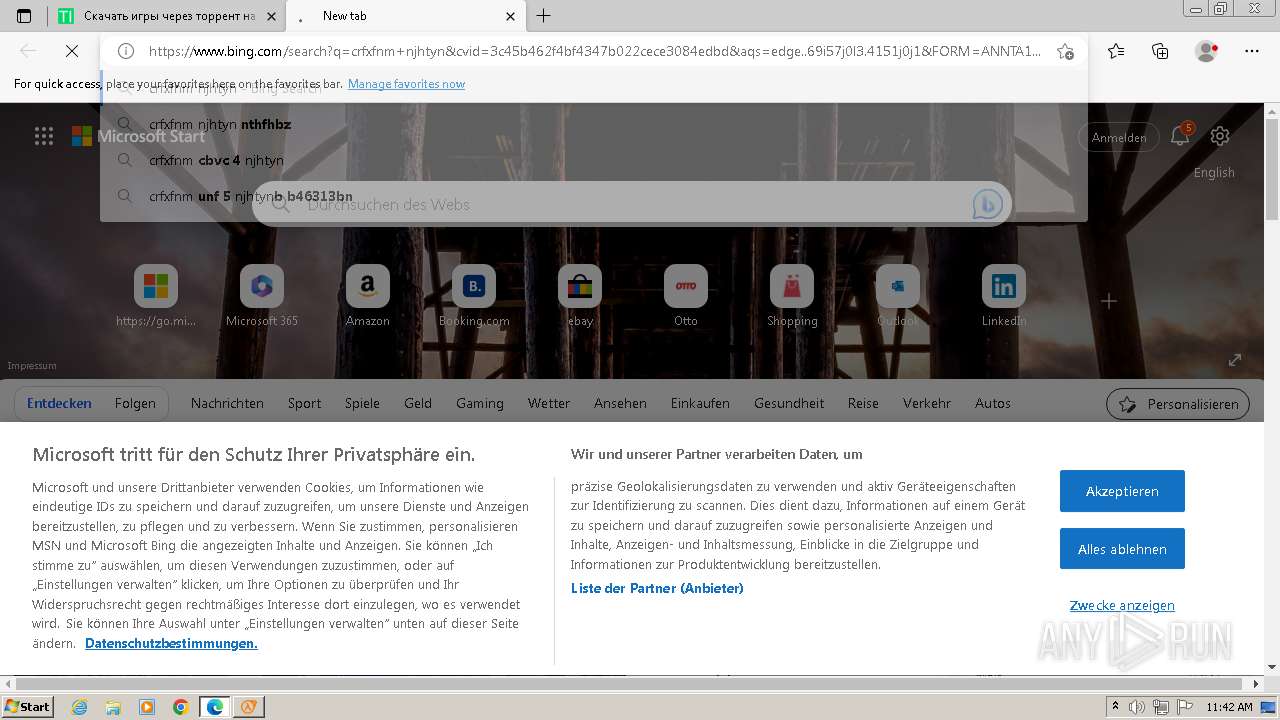Open the Reise category
Screen dimensions: 1280x720
pos(863,403)
